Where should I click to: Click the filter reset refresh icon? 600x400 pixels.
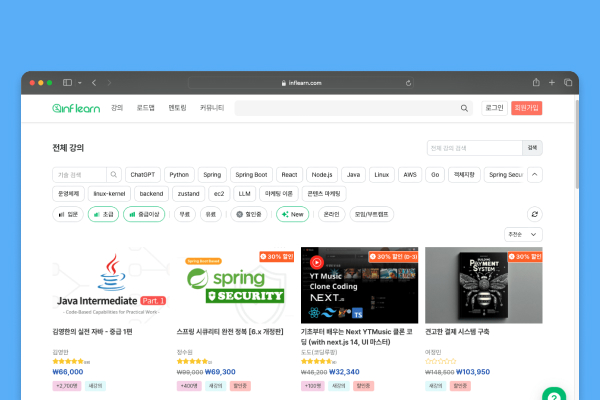coord(534,214)
